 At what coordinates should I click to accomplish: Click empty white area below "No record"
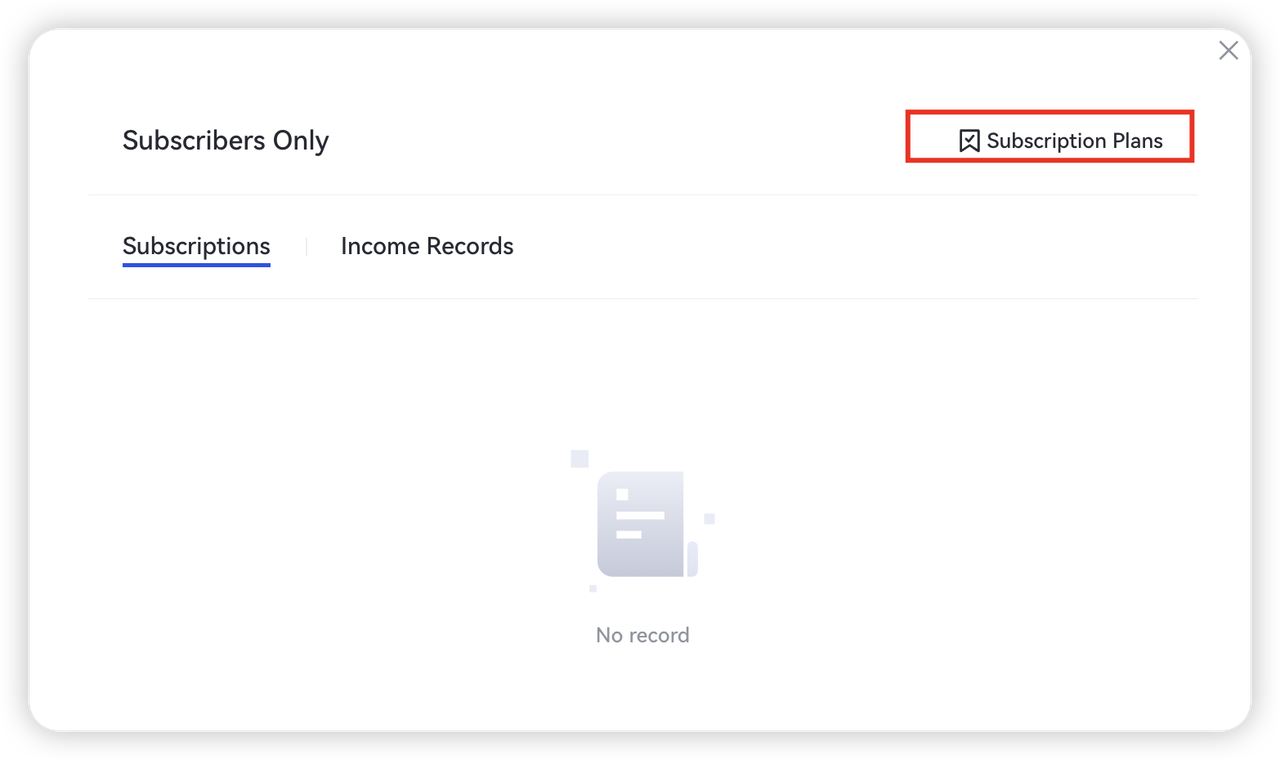coord(642,690)
